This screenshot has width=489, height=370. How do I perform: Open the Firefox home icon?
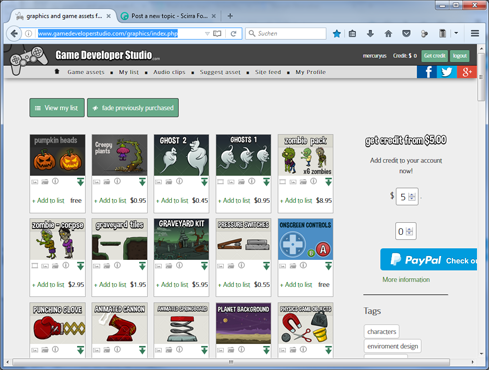[x=388, y=33]
